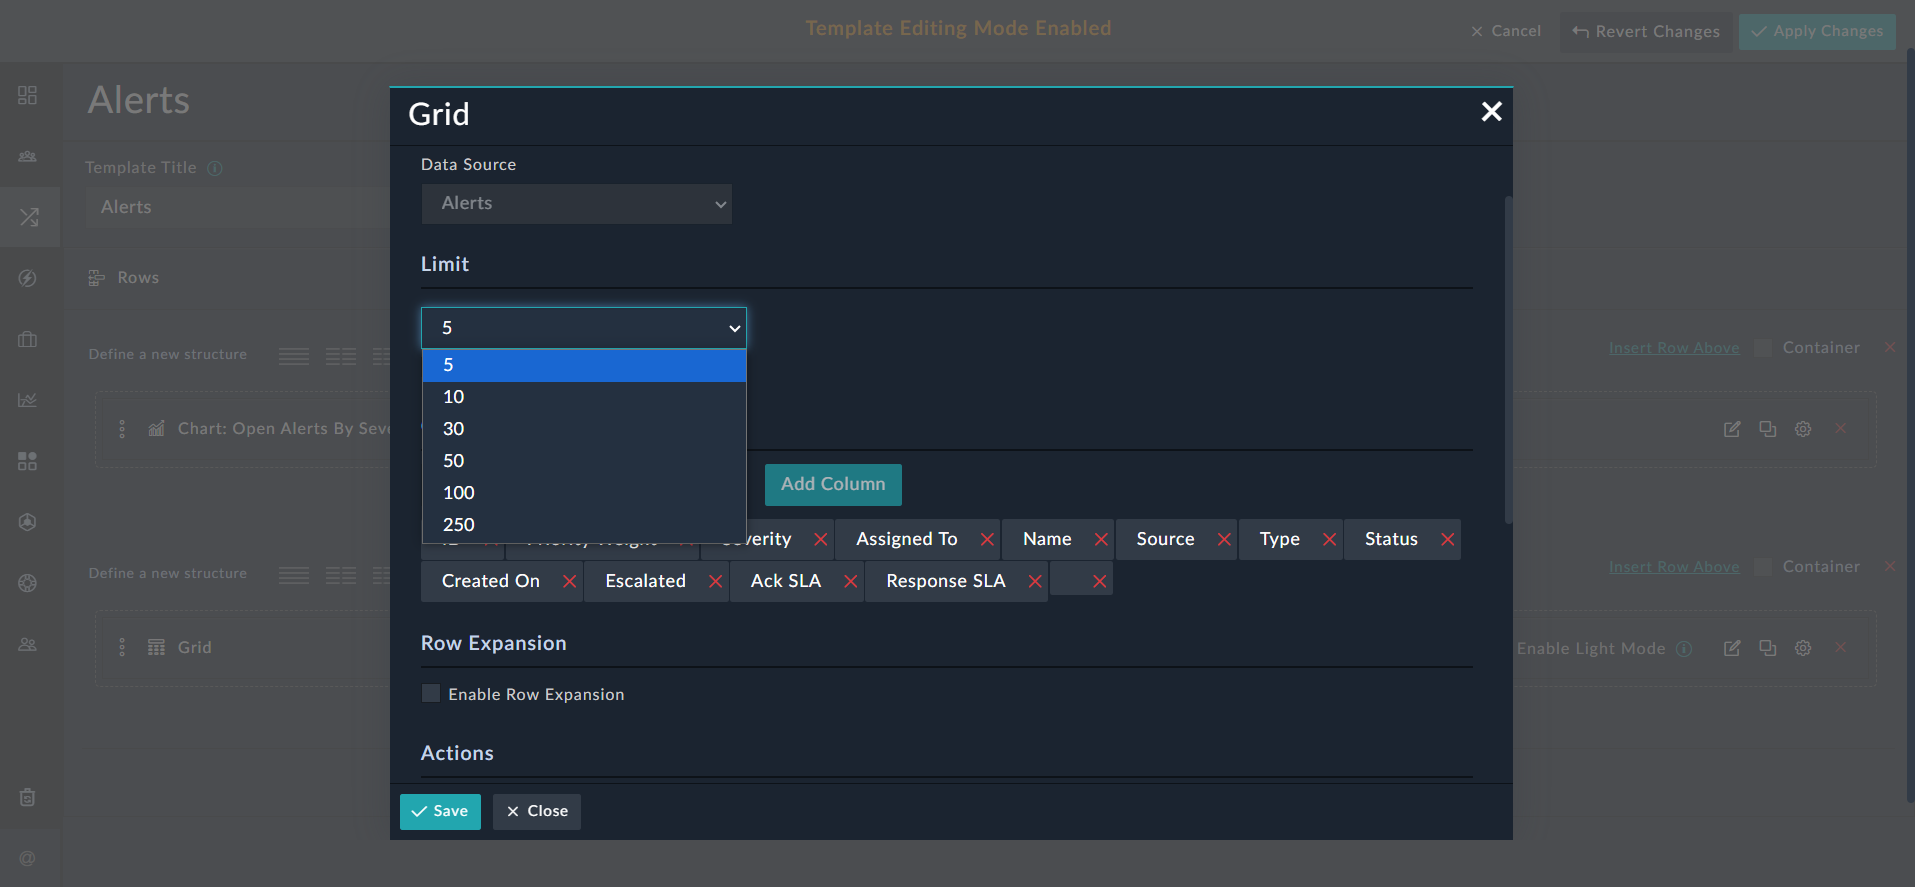Remove the Ack SLA column tag
This screenshot has width=1915, height=887.
coord(850,581)
